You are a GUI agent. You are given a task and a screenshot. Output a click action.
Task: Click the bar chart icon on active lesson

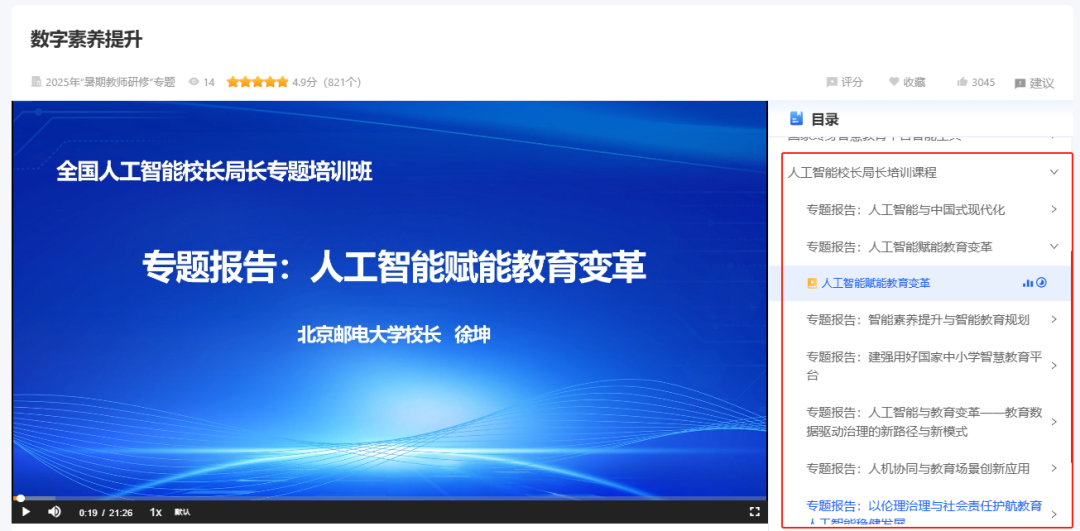click(1028, 282)
